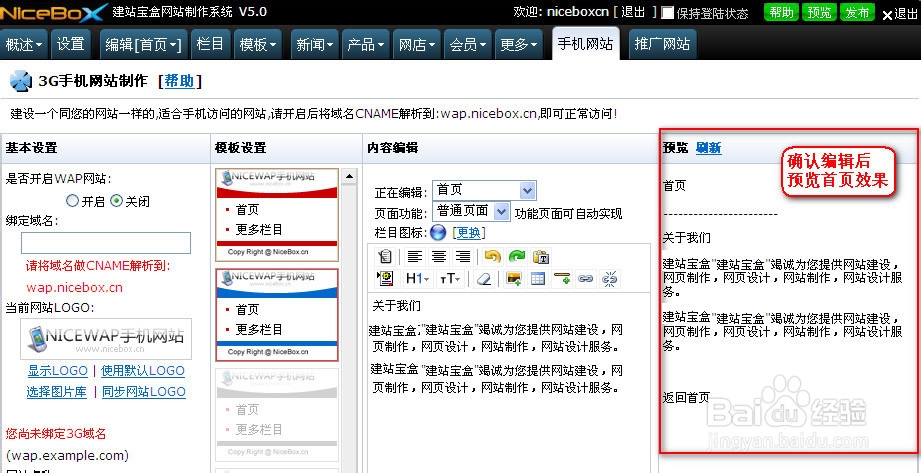921x473 pixels.
Task: Click the eraser remove formatting icon
Action: tap(484, 279)
